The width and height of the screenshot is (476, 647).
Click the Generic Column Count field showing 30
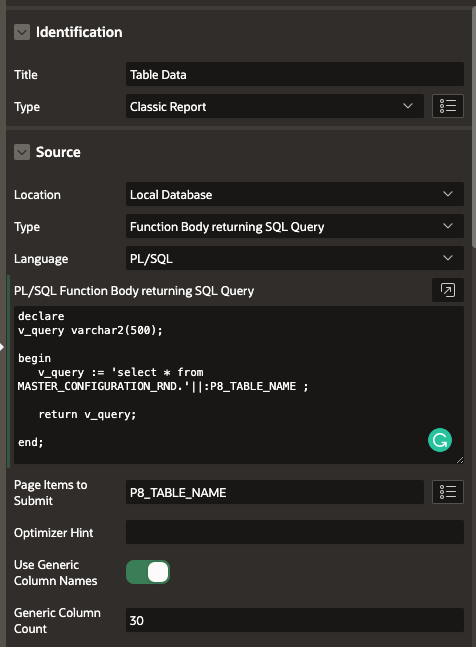[295, 620]
